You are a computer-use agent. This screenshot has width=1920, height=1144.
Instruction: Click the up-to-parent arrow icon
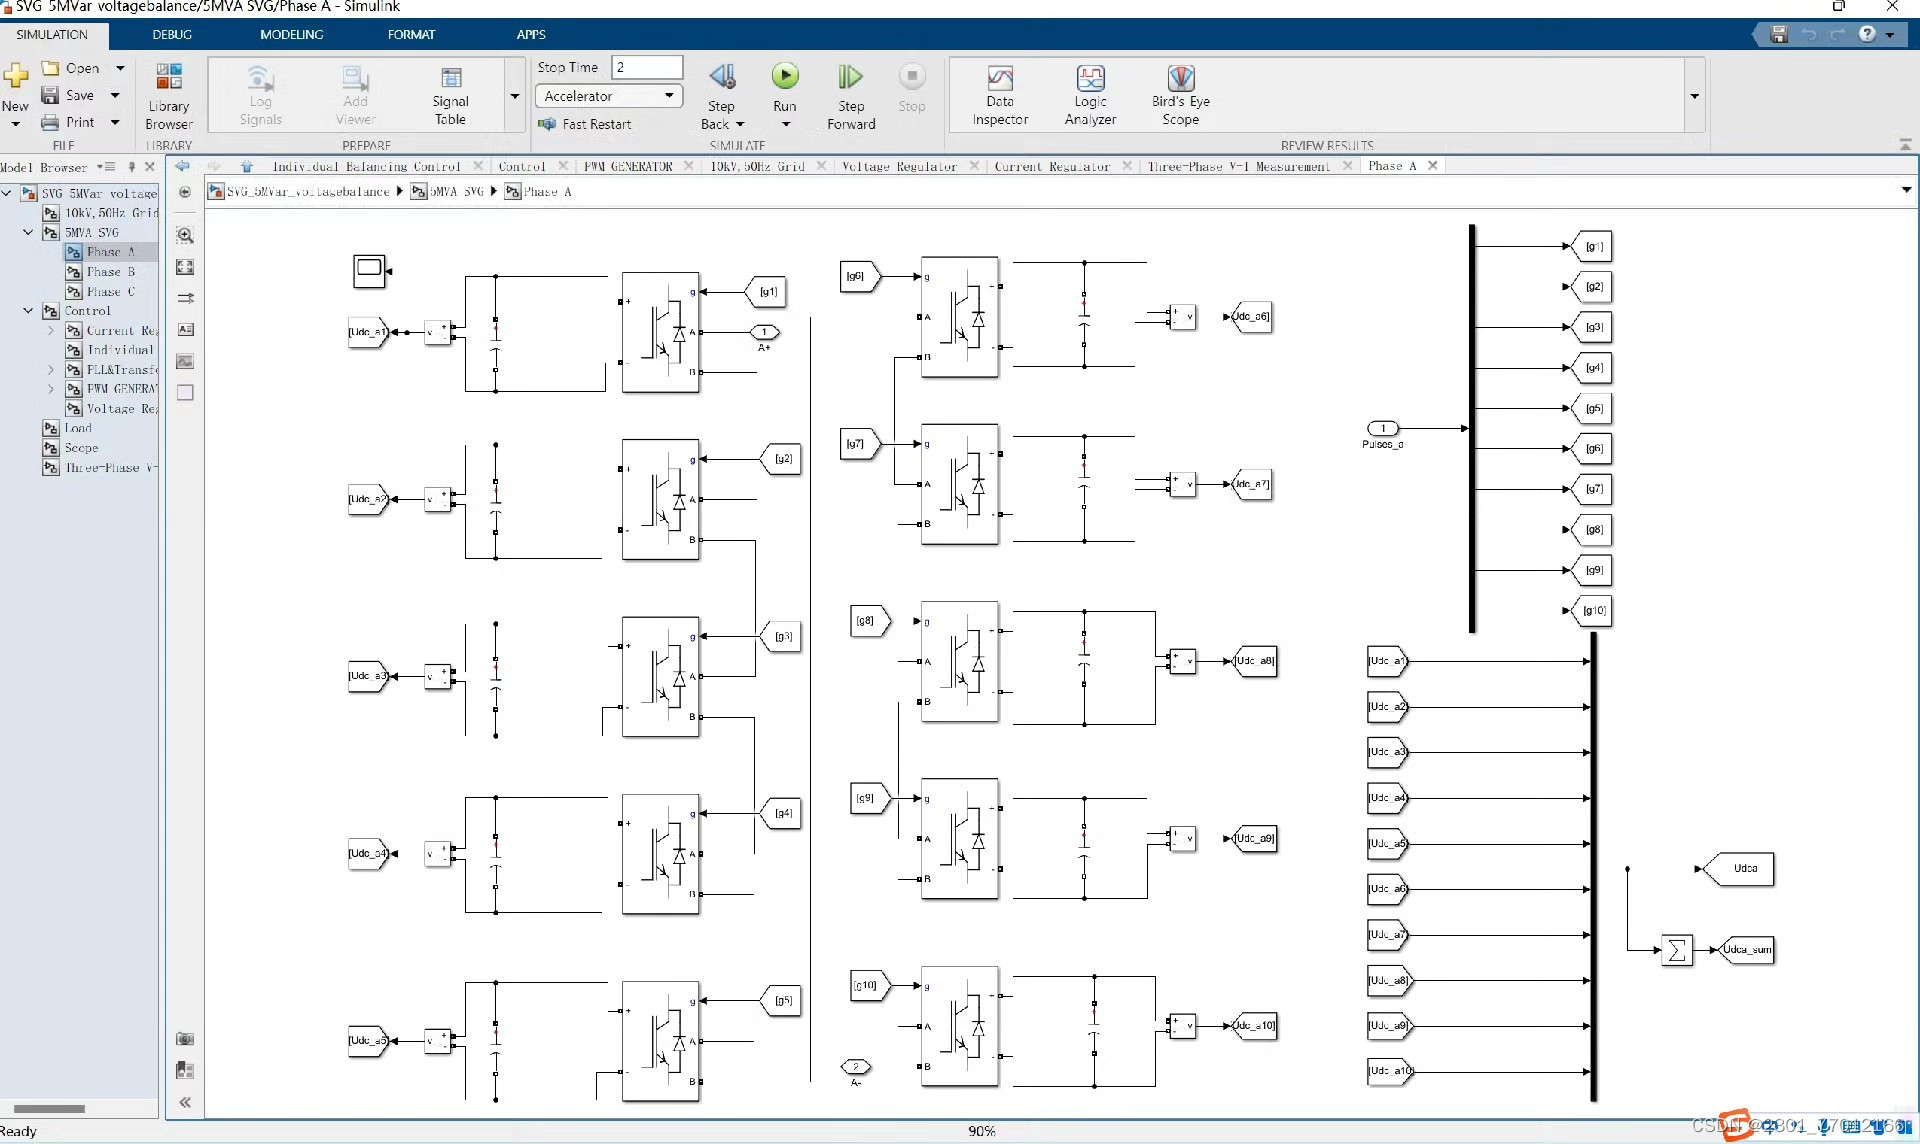pyautogui.click(x=247, y=166)
